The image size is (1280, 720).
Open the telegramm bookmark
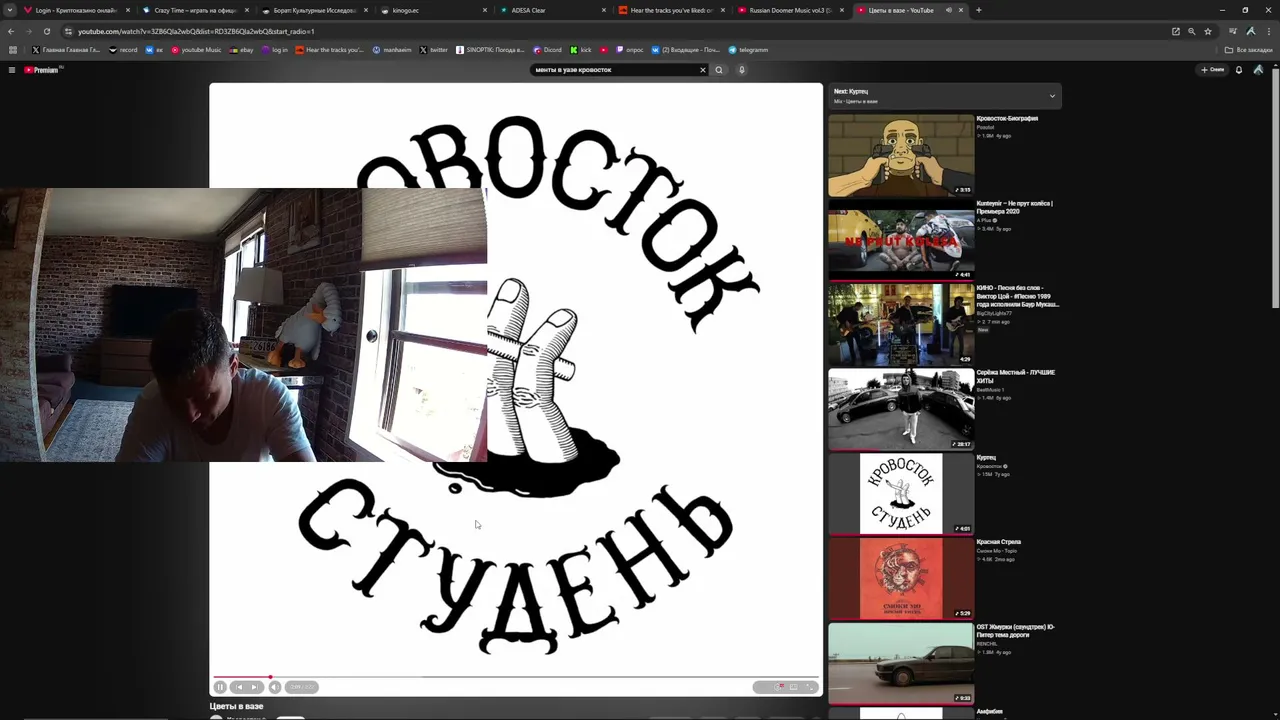[x=748, y=50]
